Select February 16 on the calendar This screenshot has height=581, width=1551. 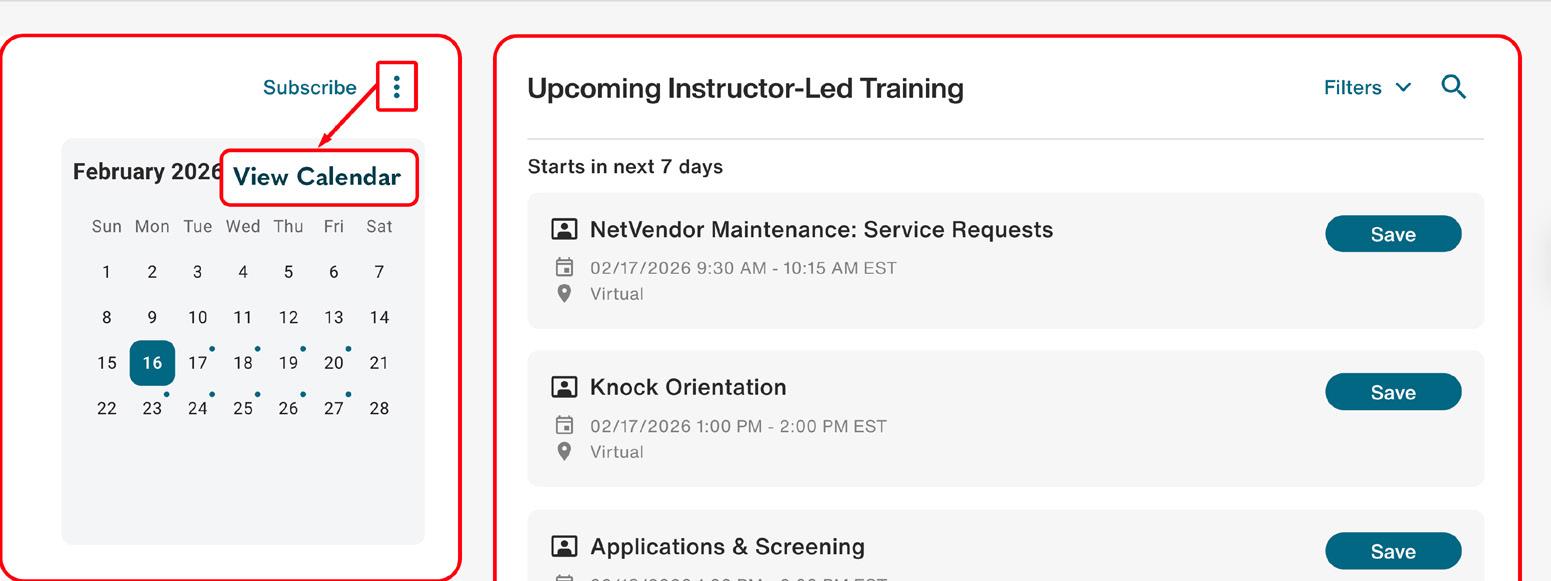pyautogui.click(x=152, y=363)
